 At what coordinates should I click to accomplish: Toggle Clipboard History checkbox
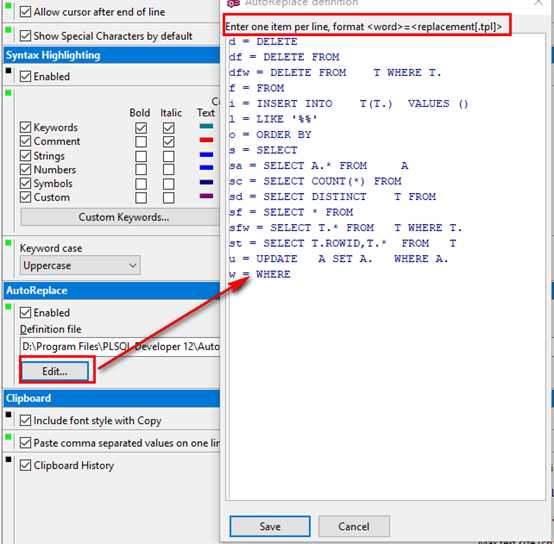(x=25, y=465)
